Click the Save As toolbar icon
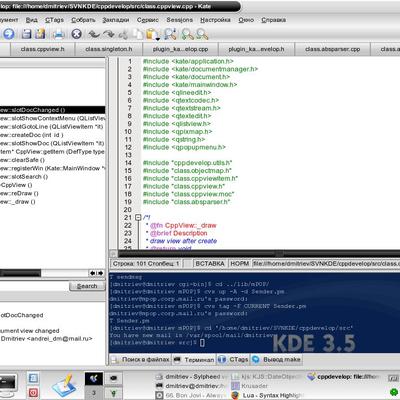This screenshot has width=400, height=400. pyautogui.click(x=41, y=34)
